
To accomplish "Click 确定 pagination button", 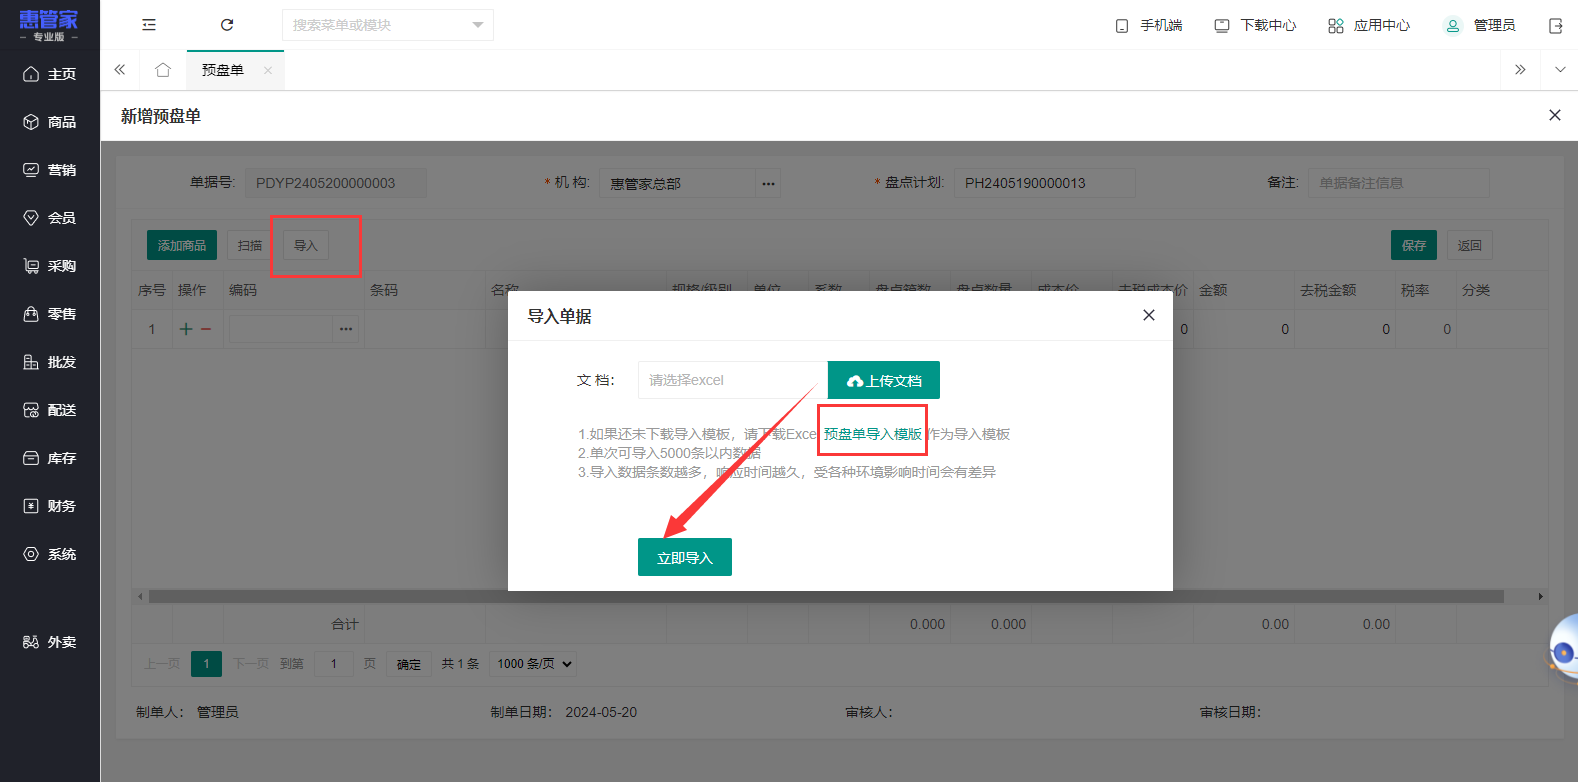I will click(409, 664).
